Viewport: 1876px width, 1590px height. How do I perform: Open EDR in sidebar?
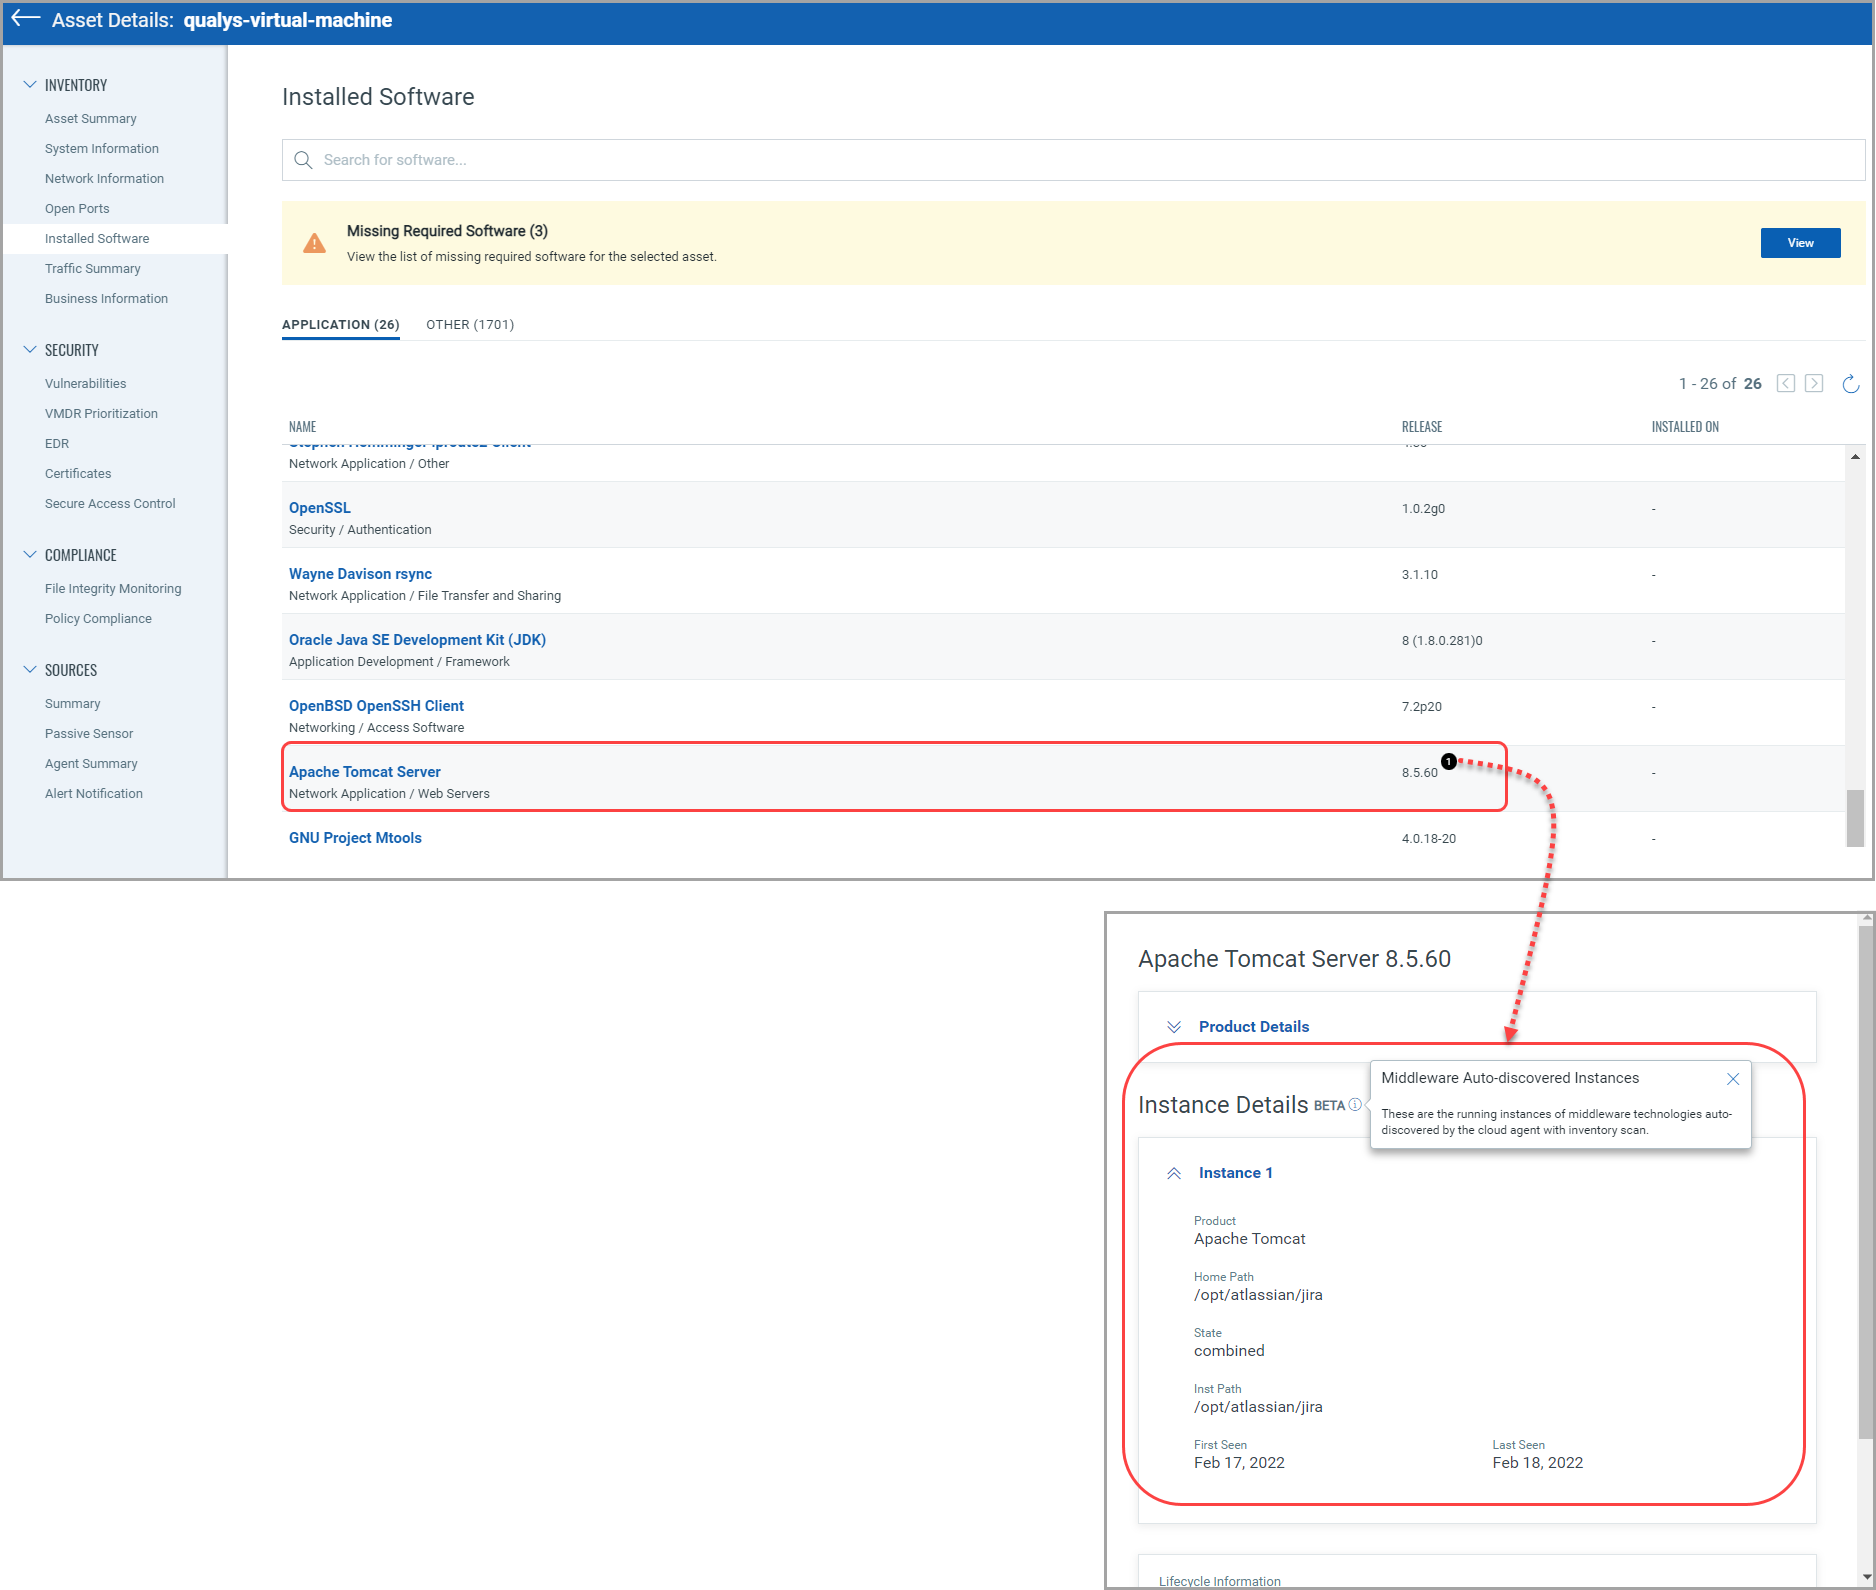tap(57, 443)
